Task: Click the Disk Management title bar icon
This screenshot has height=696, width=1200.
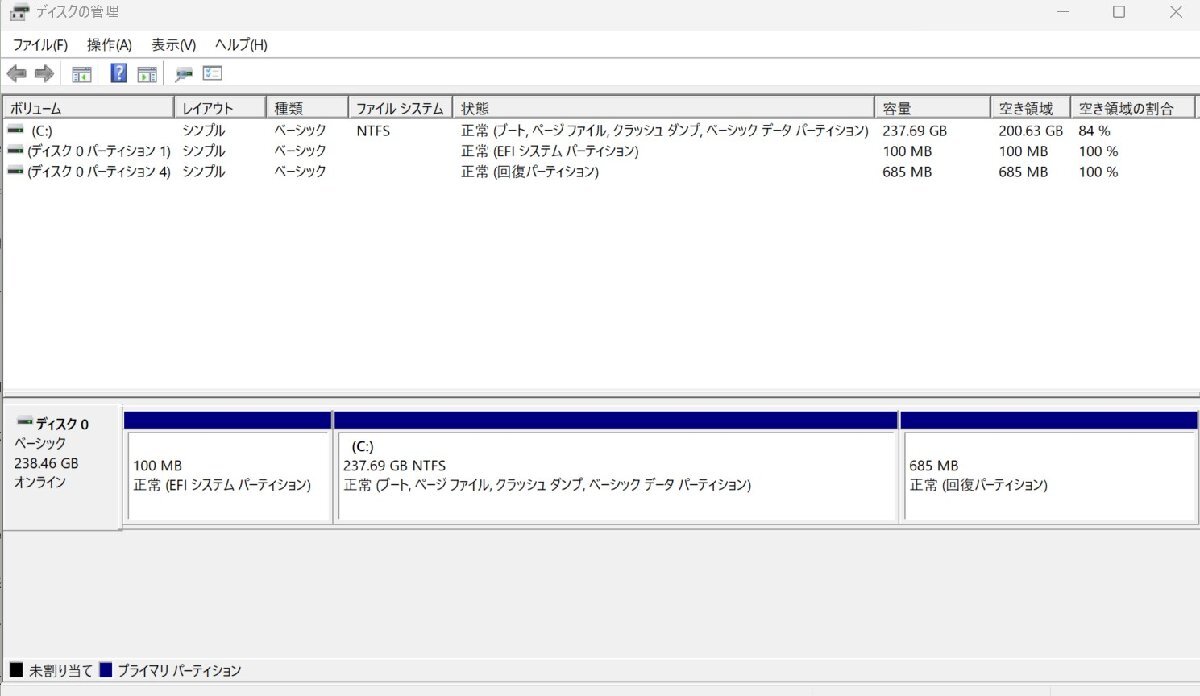Action: click(20, 13)
